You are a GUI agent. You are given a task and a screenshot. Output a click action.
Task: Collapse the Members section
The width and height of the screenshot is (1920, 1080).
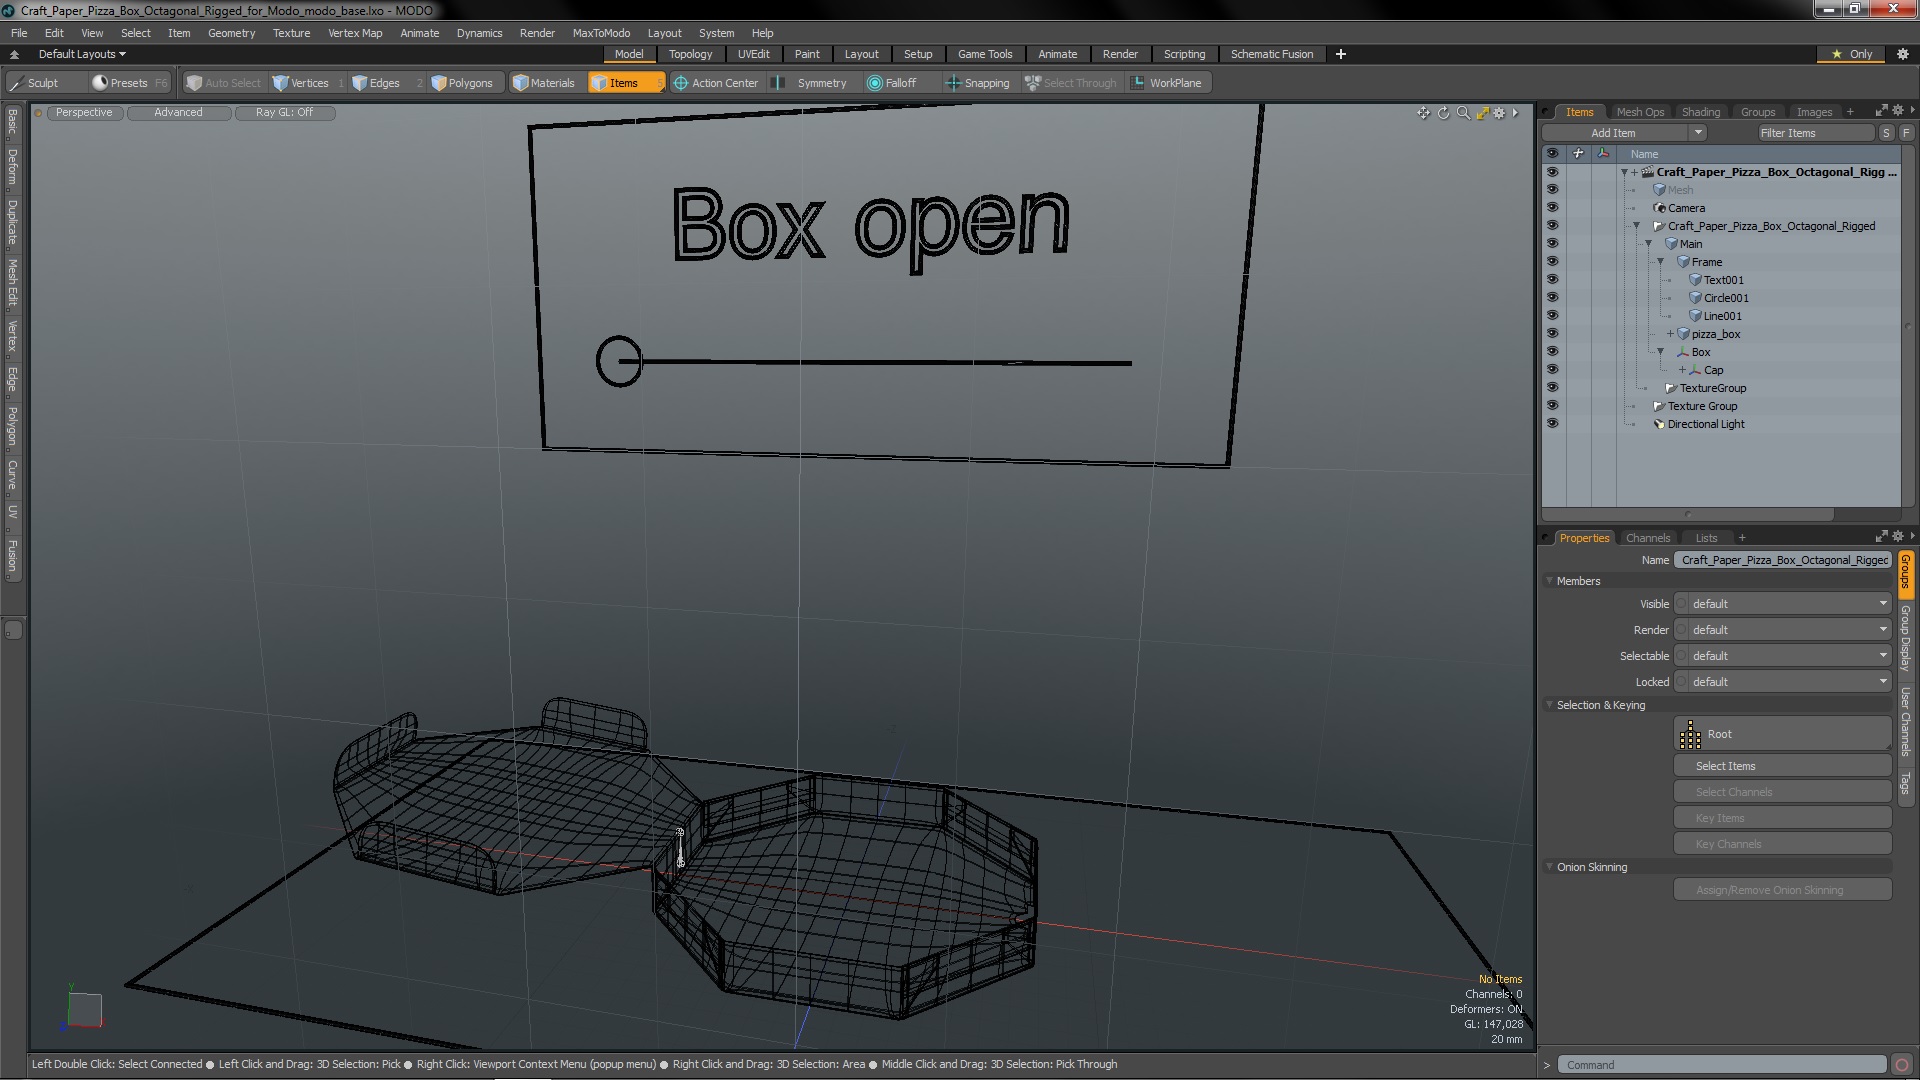point(1550,581)
